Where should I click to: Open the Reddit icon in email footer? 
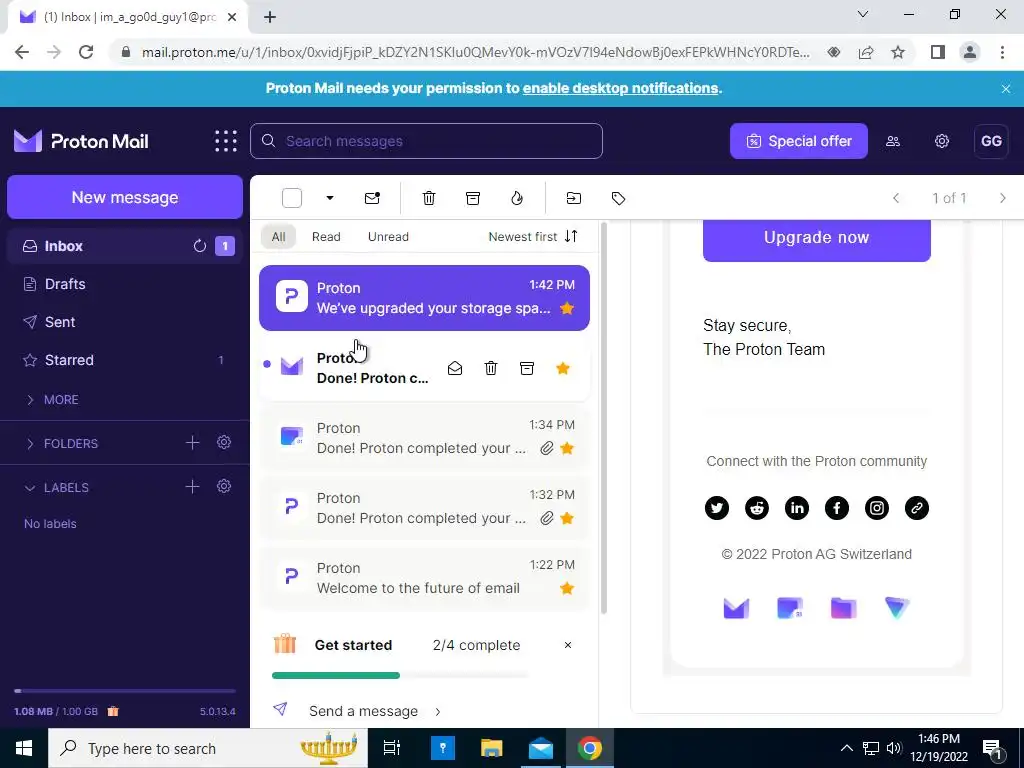757,508
